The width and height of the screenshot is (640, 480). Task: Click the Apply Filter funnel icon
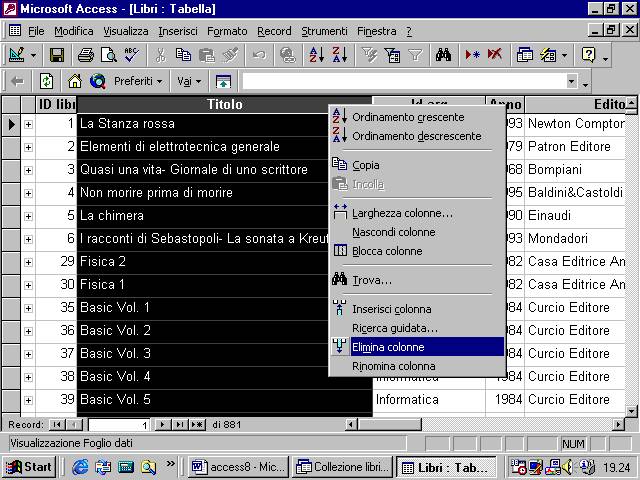tap(415, 55)
